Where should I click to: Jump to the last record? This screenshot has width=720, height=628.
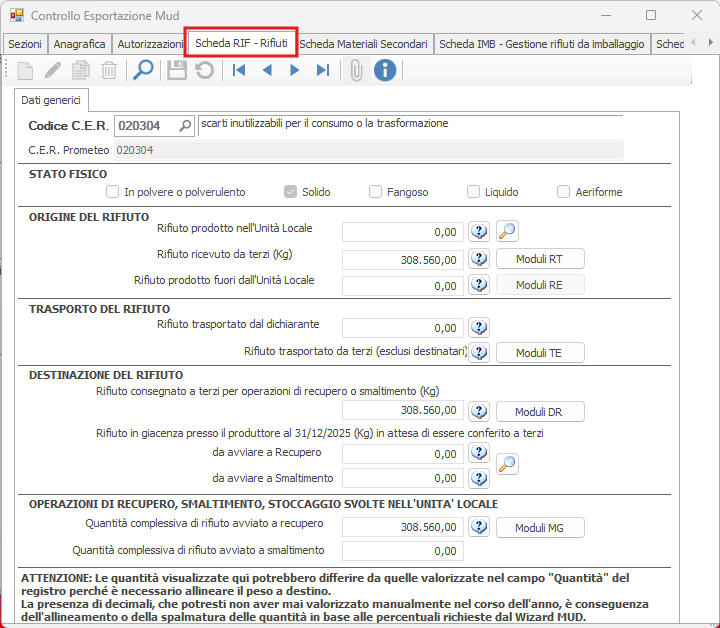(323, 70)
